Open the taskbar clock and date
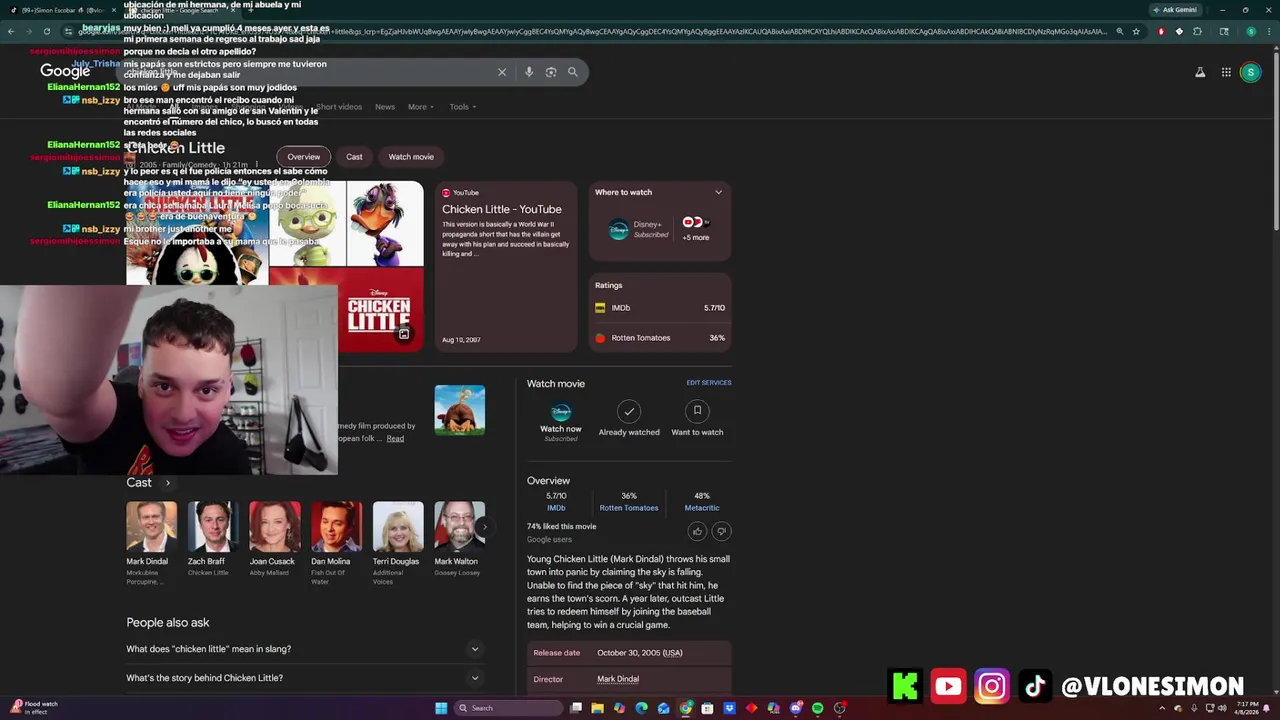Viewport: 1280px width, 720px height. pos(1247,708)
